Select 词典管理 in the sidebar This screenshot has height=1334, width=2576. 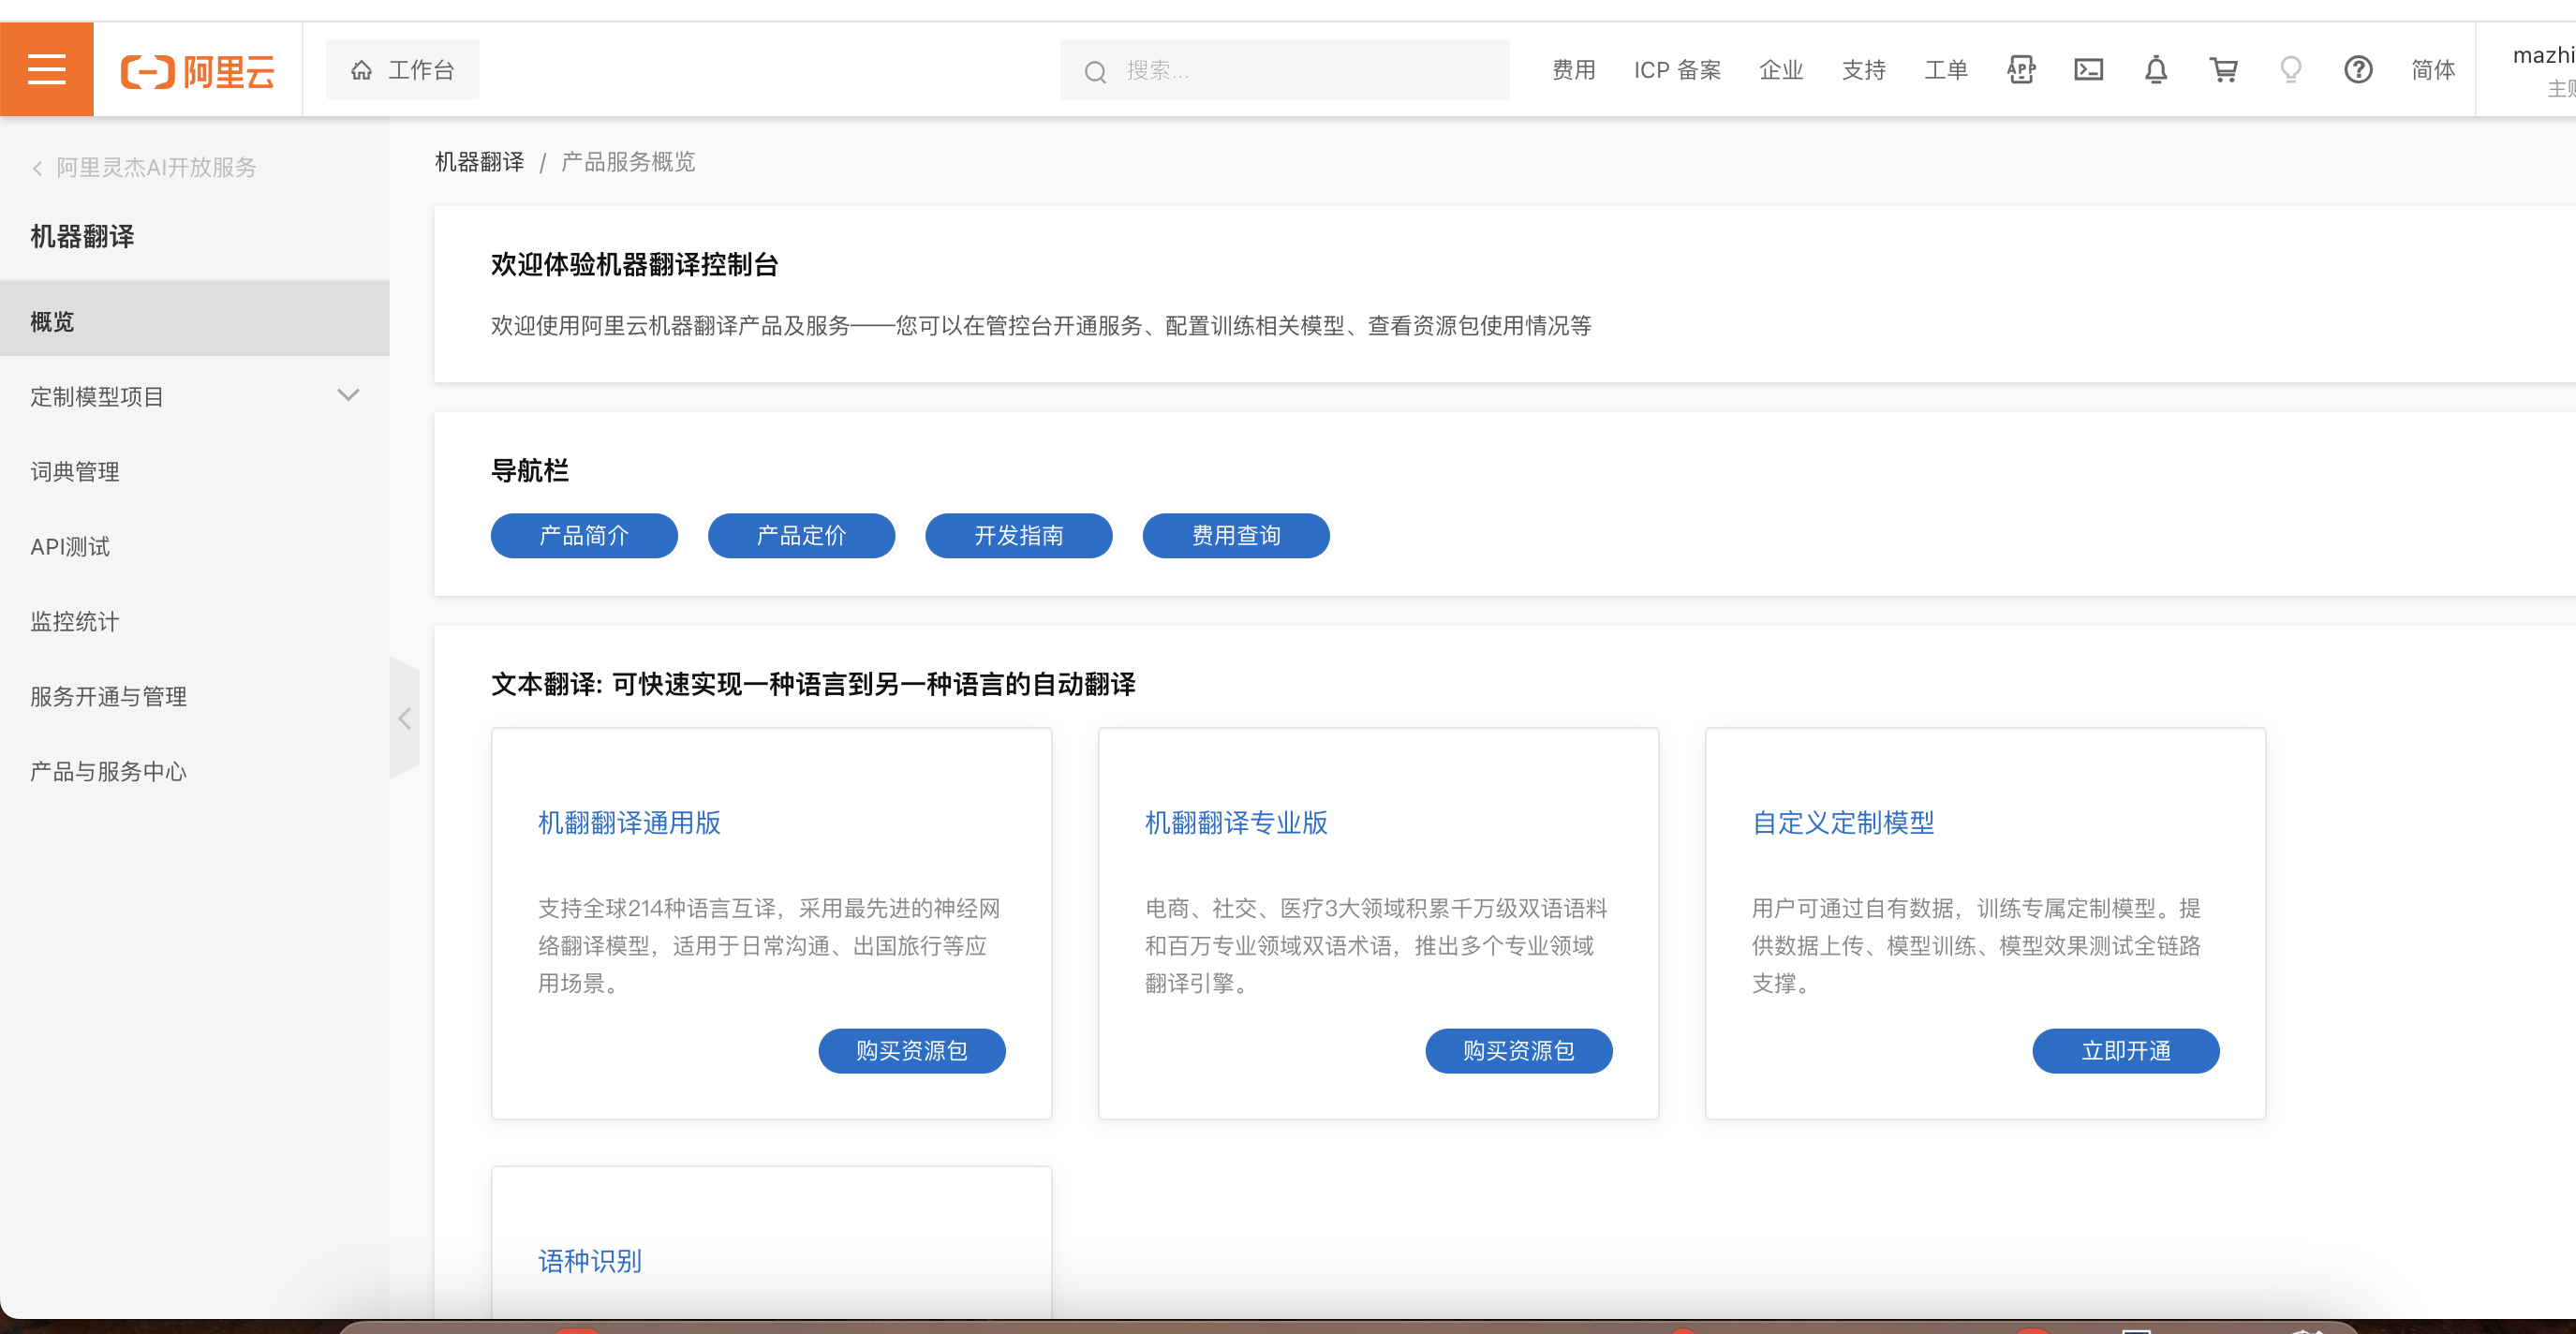(x=75, y=471)
